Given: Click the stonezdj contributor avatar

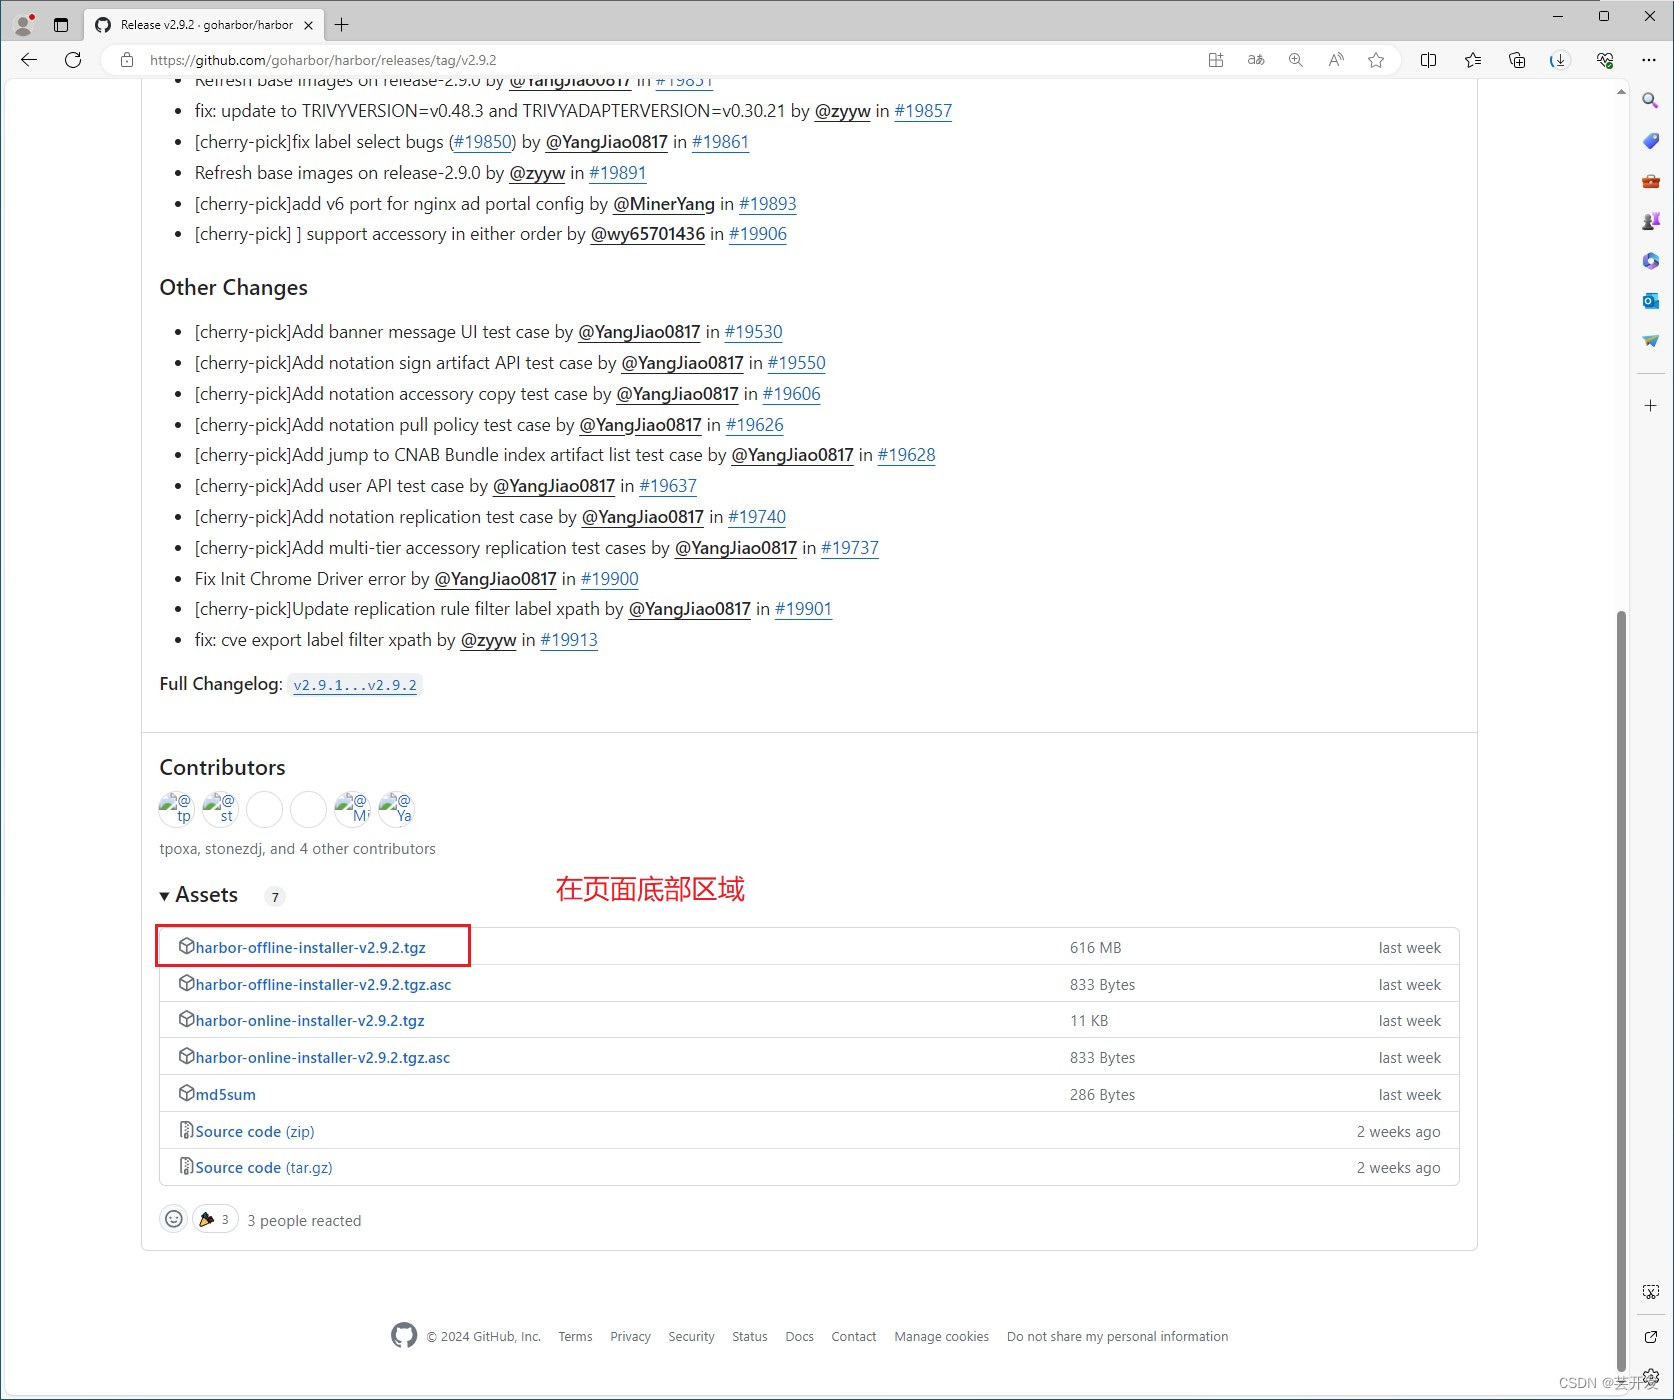Looking at the screenshot, I should click(x=221, y=809).
